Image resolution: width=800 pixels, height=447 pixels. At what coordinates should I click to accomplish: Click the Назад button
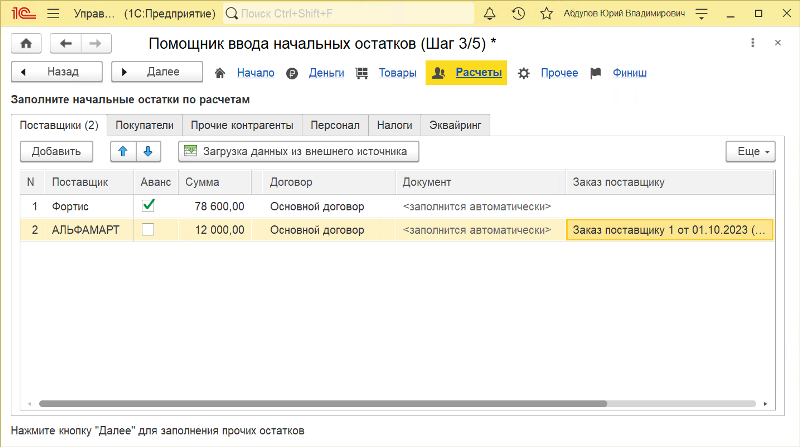point(57,72)
